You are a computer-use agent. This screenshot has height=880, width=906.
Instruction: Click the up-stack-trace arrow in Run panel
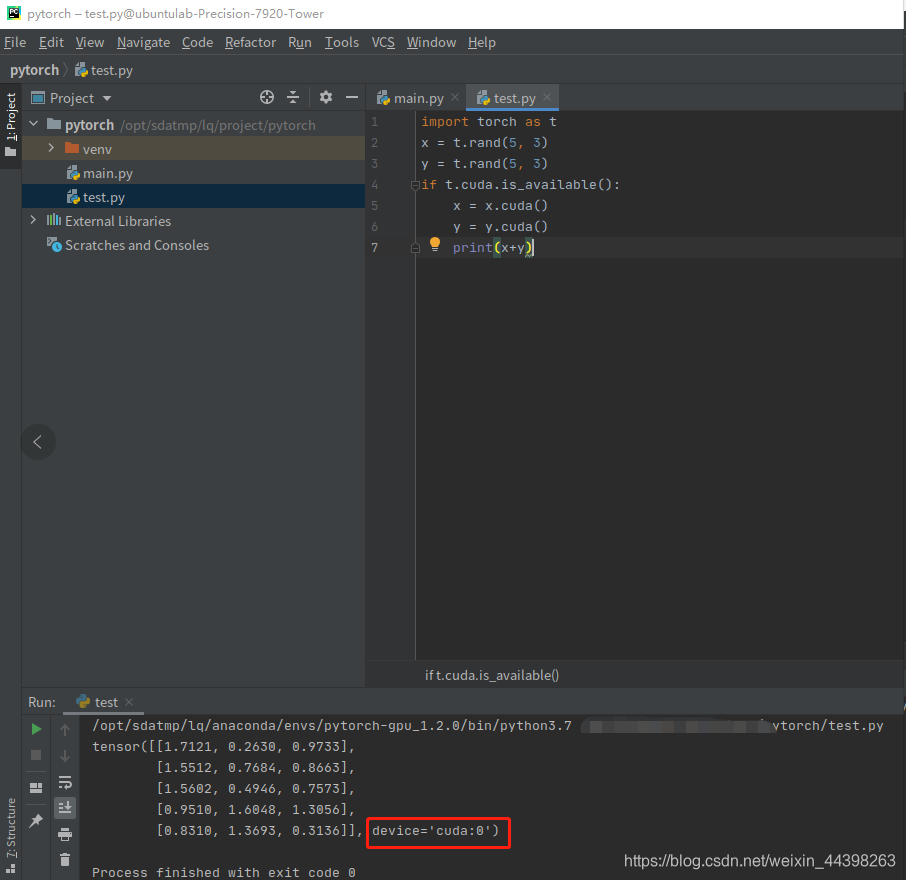pos(65,730)
